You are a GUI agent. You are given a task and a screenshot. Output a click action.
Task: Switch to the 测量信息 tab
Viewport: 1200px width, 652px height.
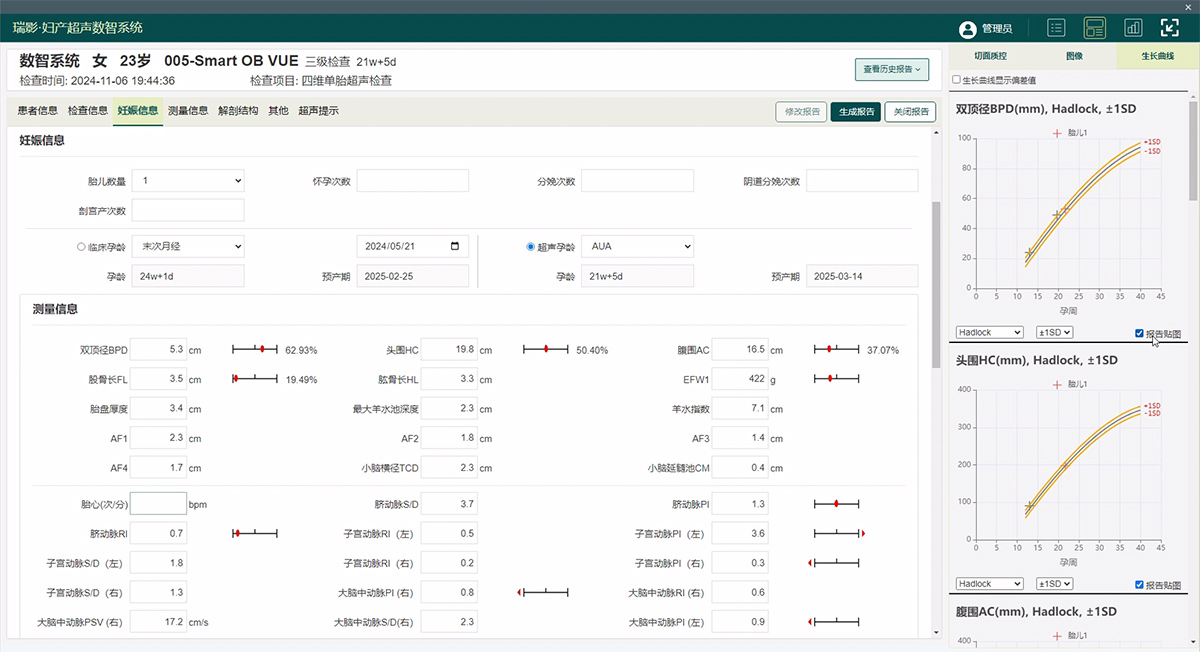188,111
